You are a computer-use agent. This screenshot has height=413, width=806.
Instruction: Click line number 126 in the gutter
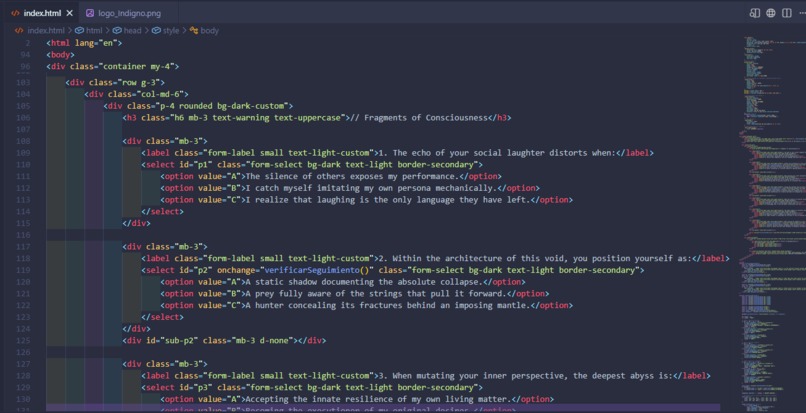point(23,352)
